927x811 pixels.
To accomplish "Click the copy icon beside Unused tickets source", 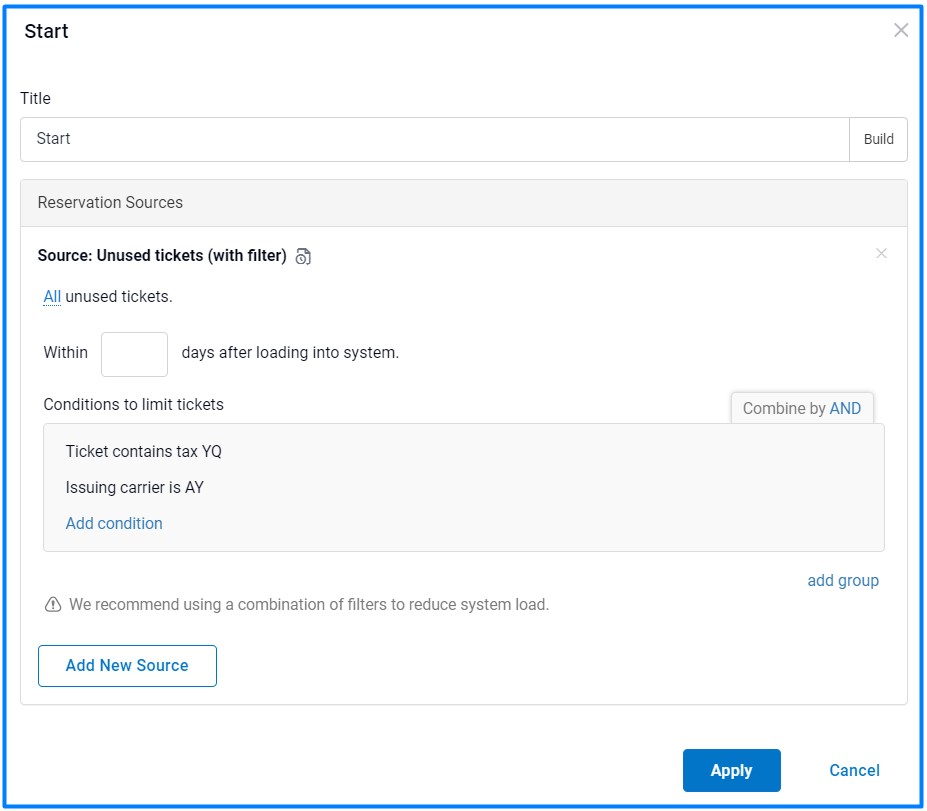I will pyautogui.click(x=303, y=257).
